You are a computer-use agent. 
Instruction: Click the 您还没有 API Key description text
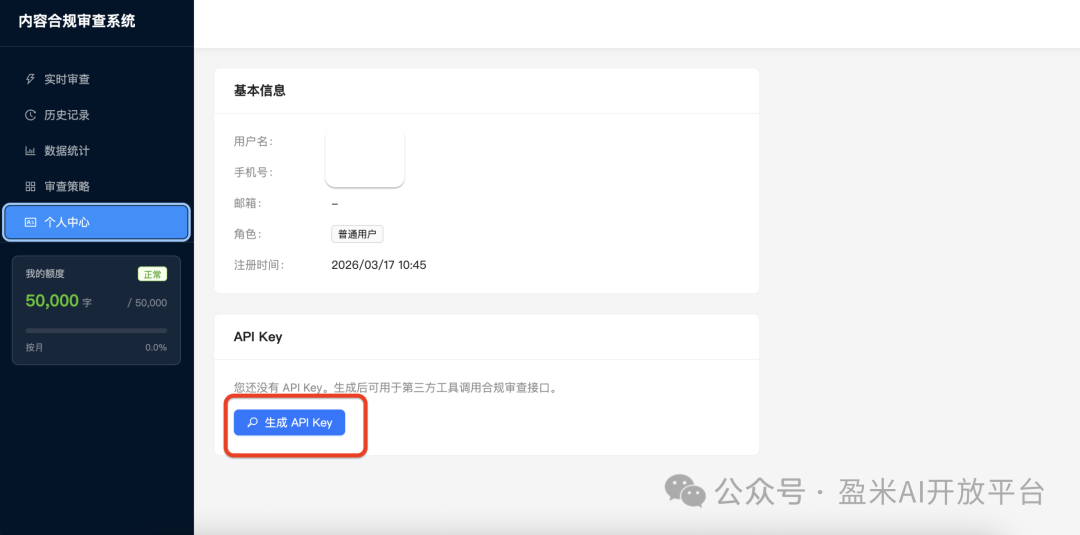[x=396, y=388]
